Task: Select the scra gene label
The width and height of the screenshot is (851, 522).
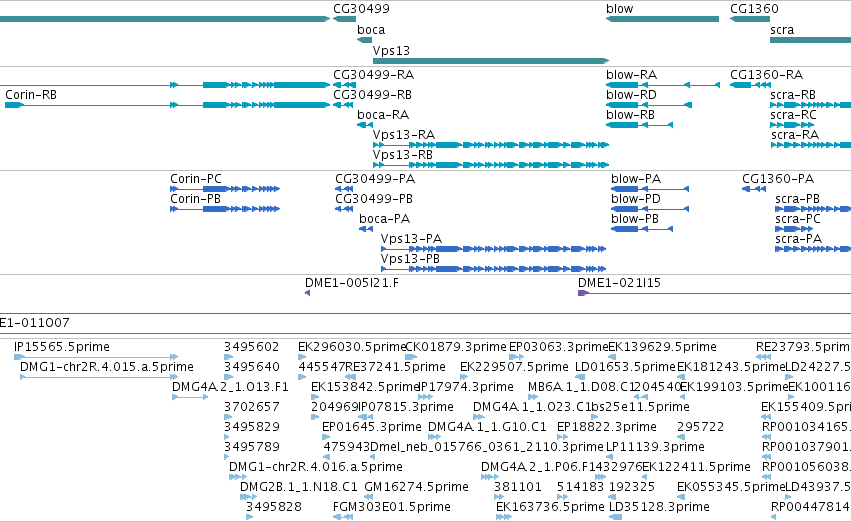Action: 782,30
